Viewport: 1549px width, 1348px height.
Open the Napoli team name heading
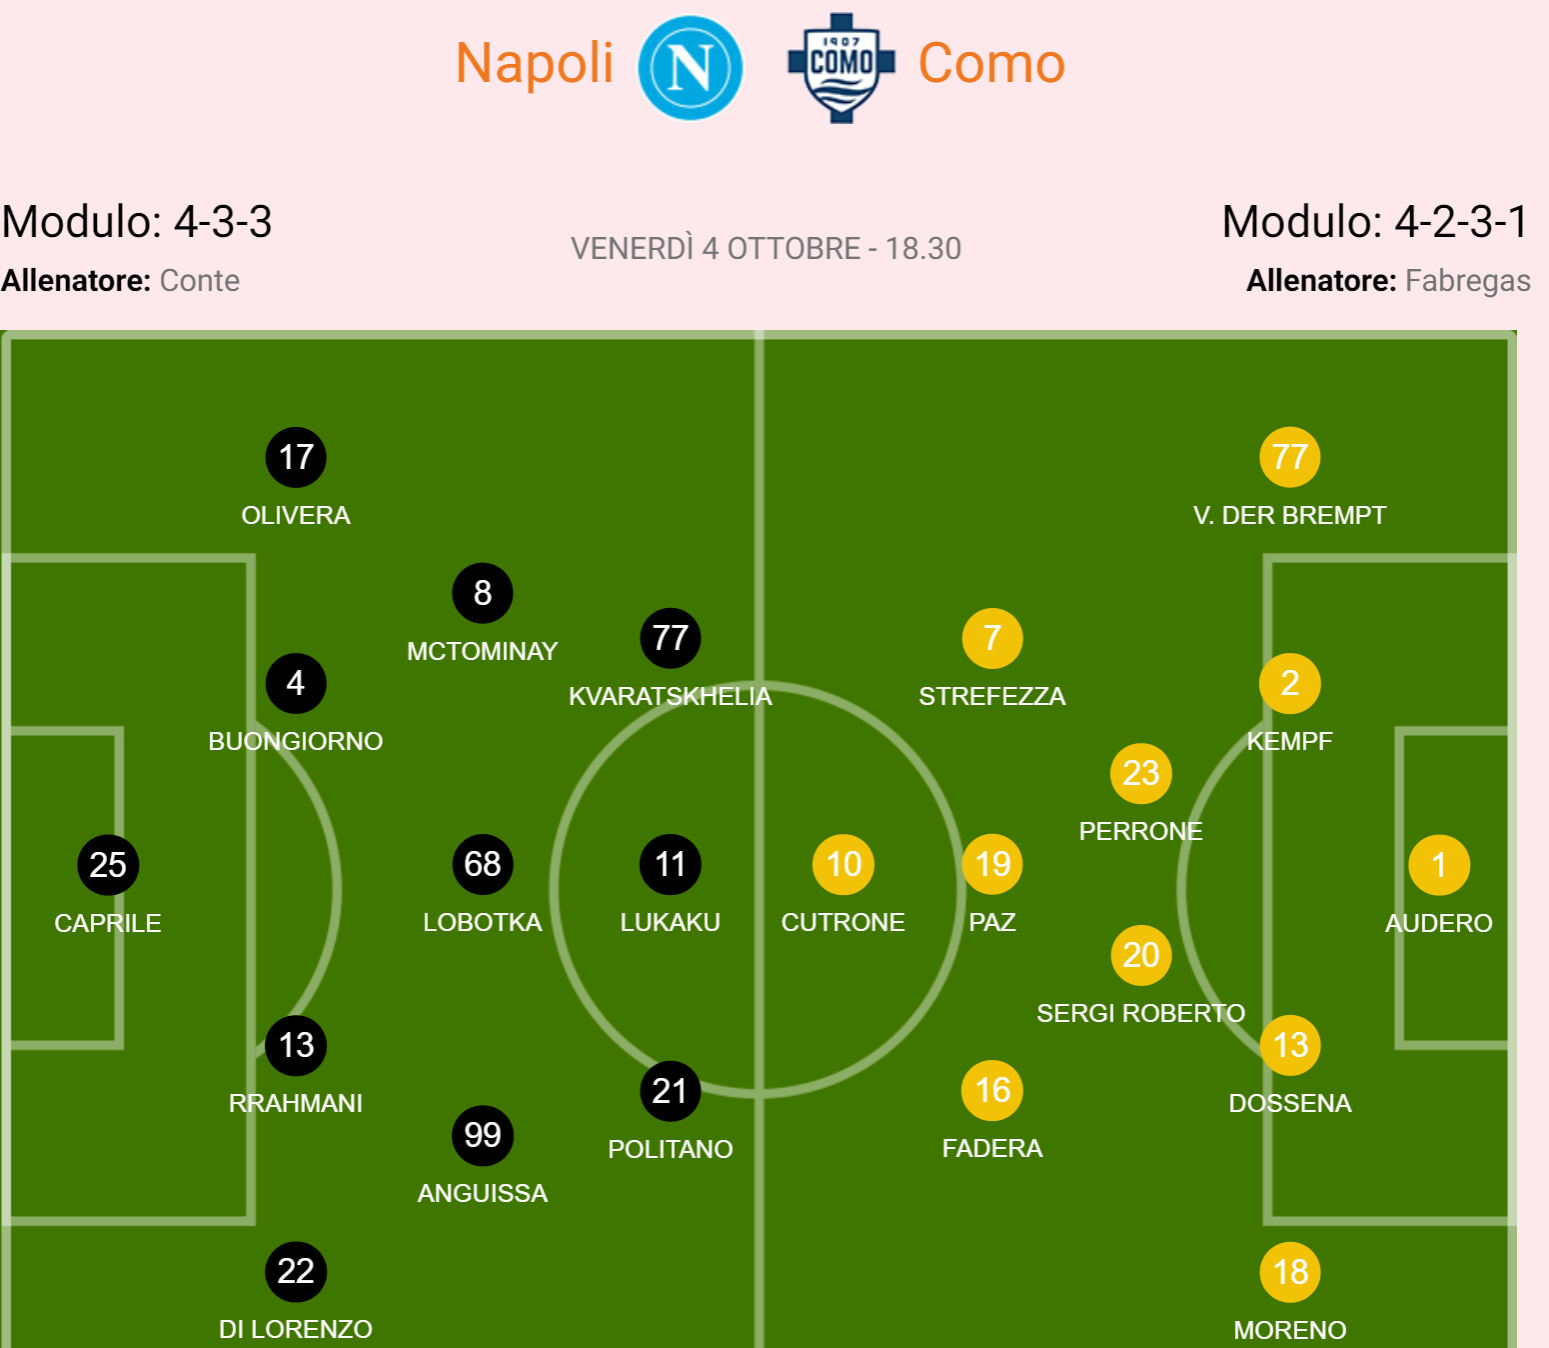[534, 63]
